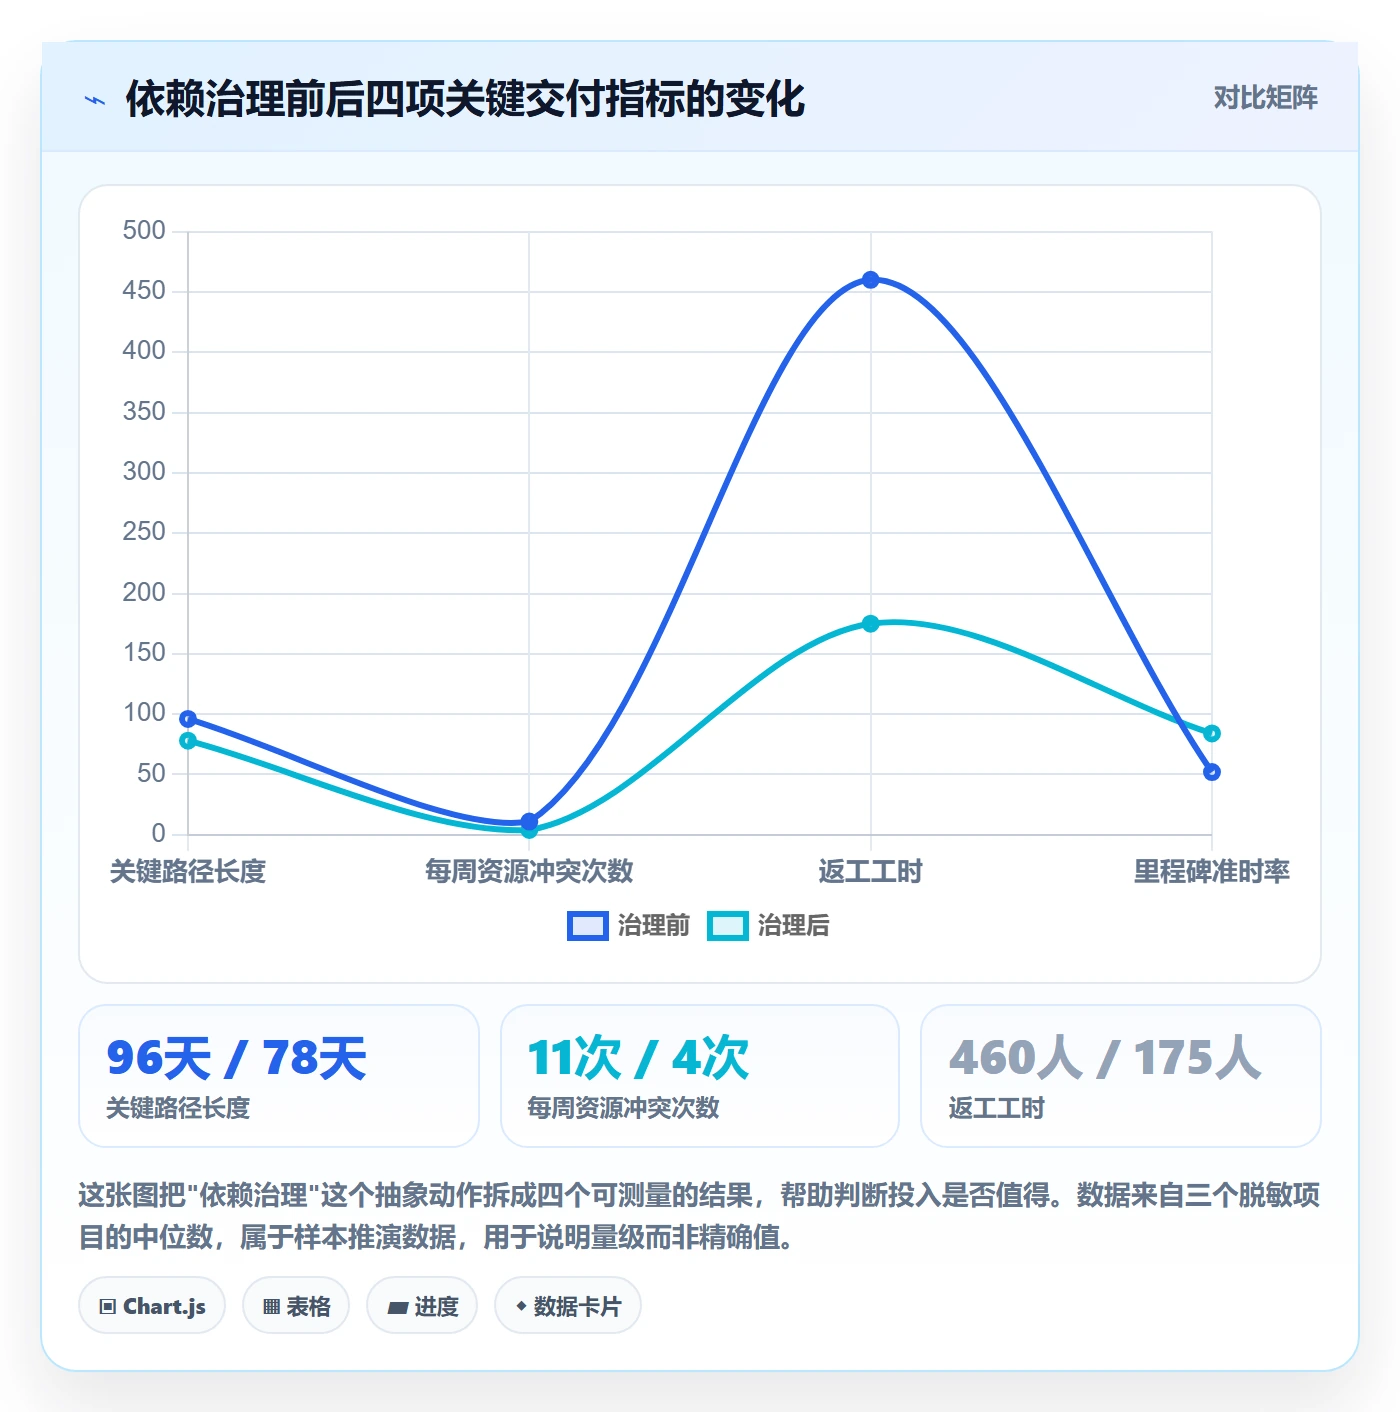Screen dimensions: 1400x1412
Task: Click the 250 y-axis tick label
Action: (144, 532)
